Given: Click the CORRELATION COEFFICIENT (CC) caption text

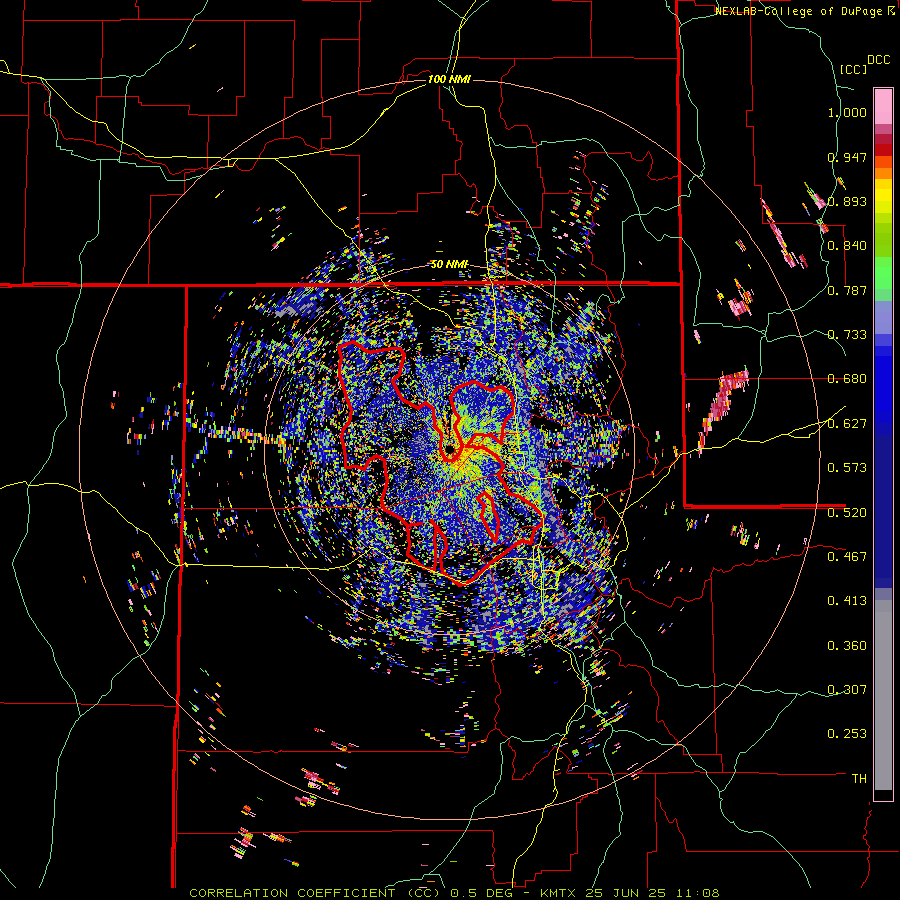Looking at the screenshot, I should click(x=315, y=893).
